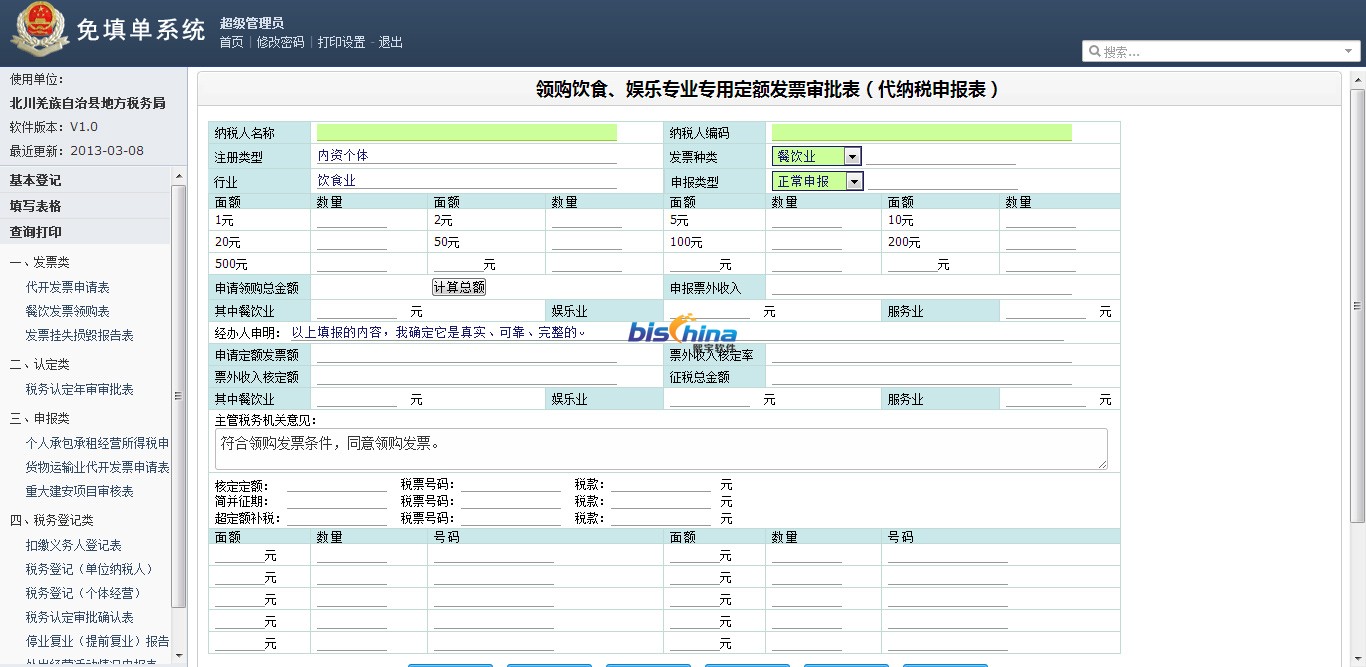This screenshot has height=667, width=1366.
Task: Open 打印设置 in the header
Action: [342, 42]
